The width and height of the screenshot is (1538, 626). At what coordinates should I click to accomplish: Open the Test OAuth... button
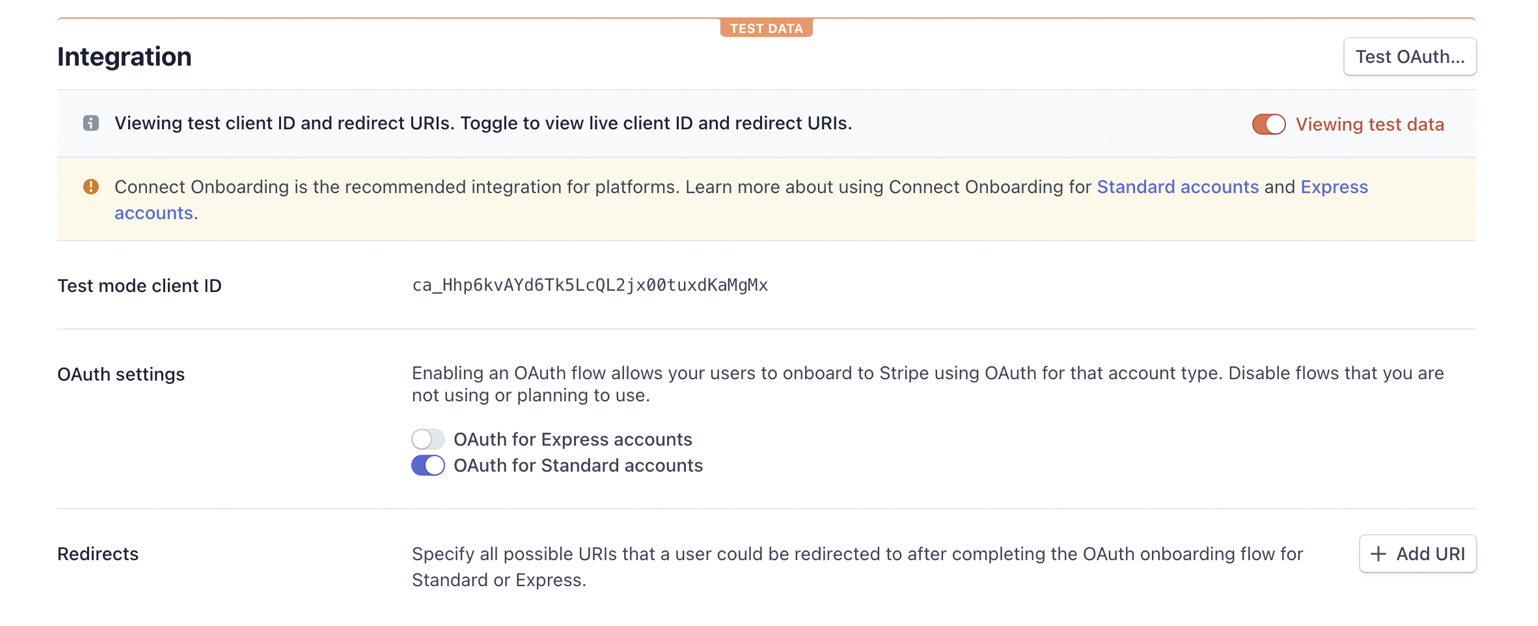1409,57
